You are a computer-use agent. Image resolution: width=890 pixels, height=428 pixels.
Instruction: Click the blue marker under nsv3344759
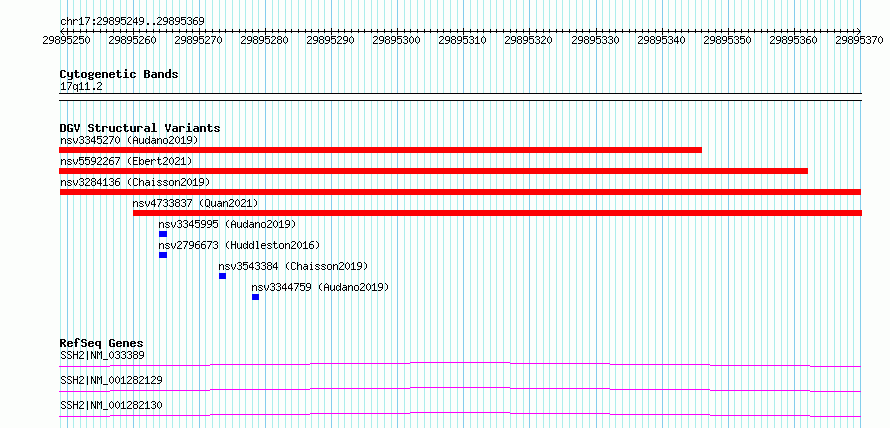tap(255, 297)
